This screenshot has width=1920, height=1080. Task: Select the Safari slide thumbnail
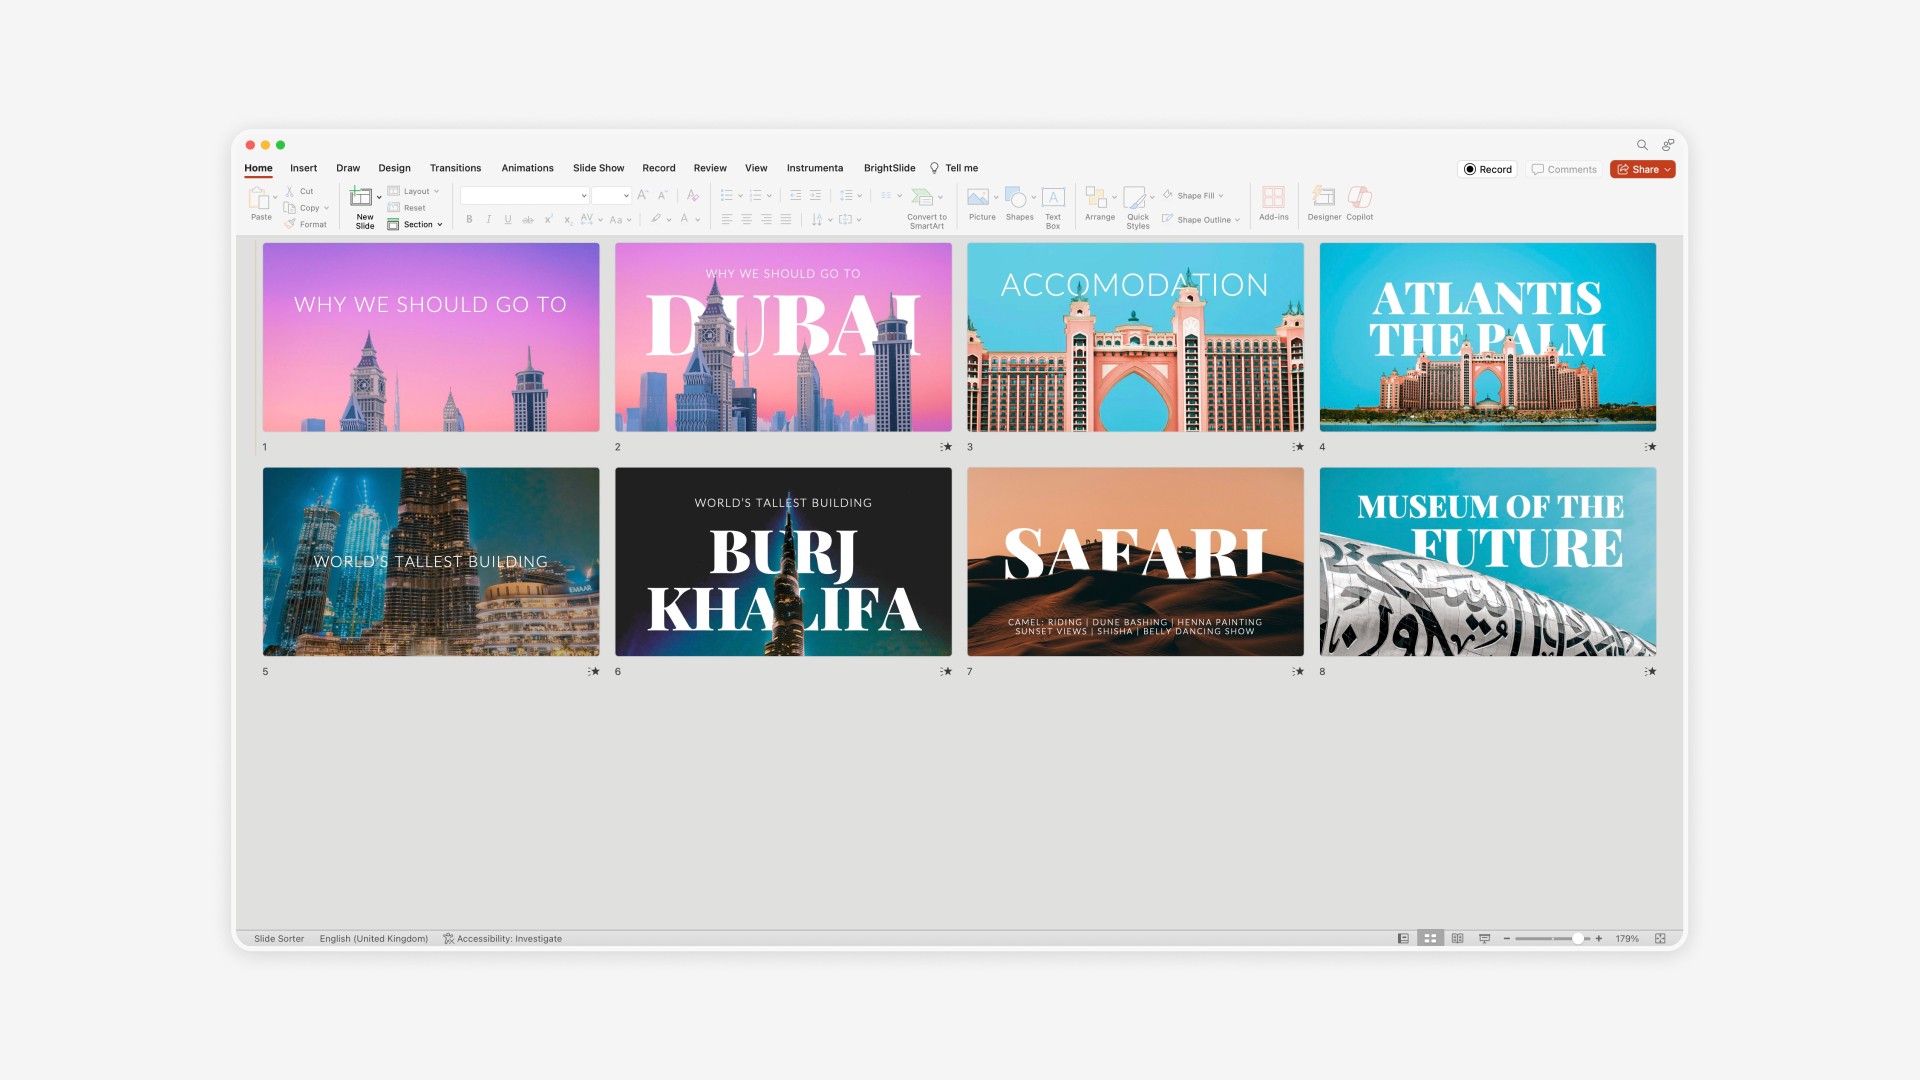[1135, 562]
